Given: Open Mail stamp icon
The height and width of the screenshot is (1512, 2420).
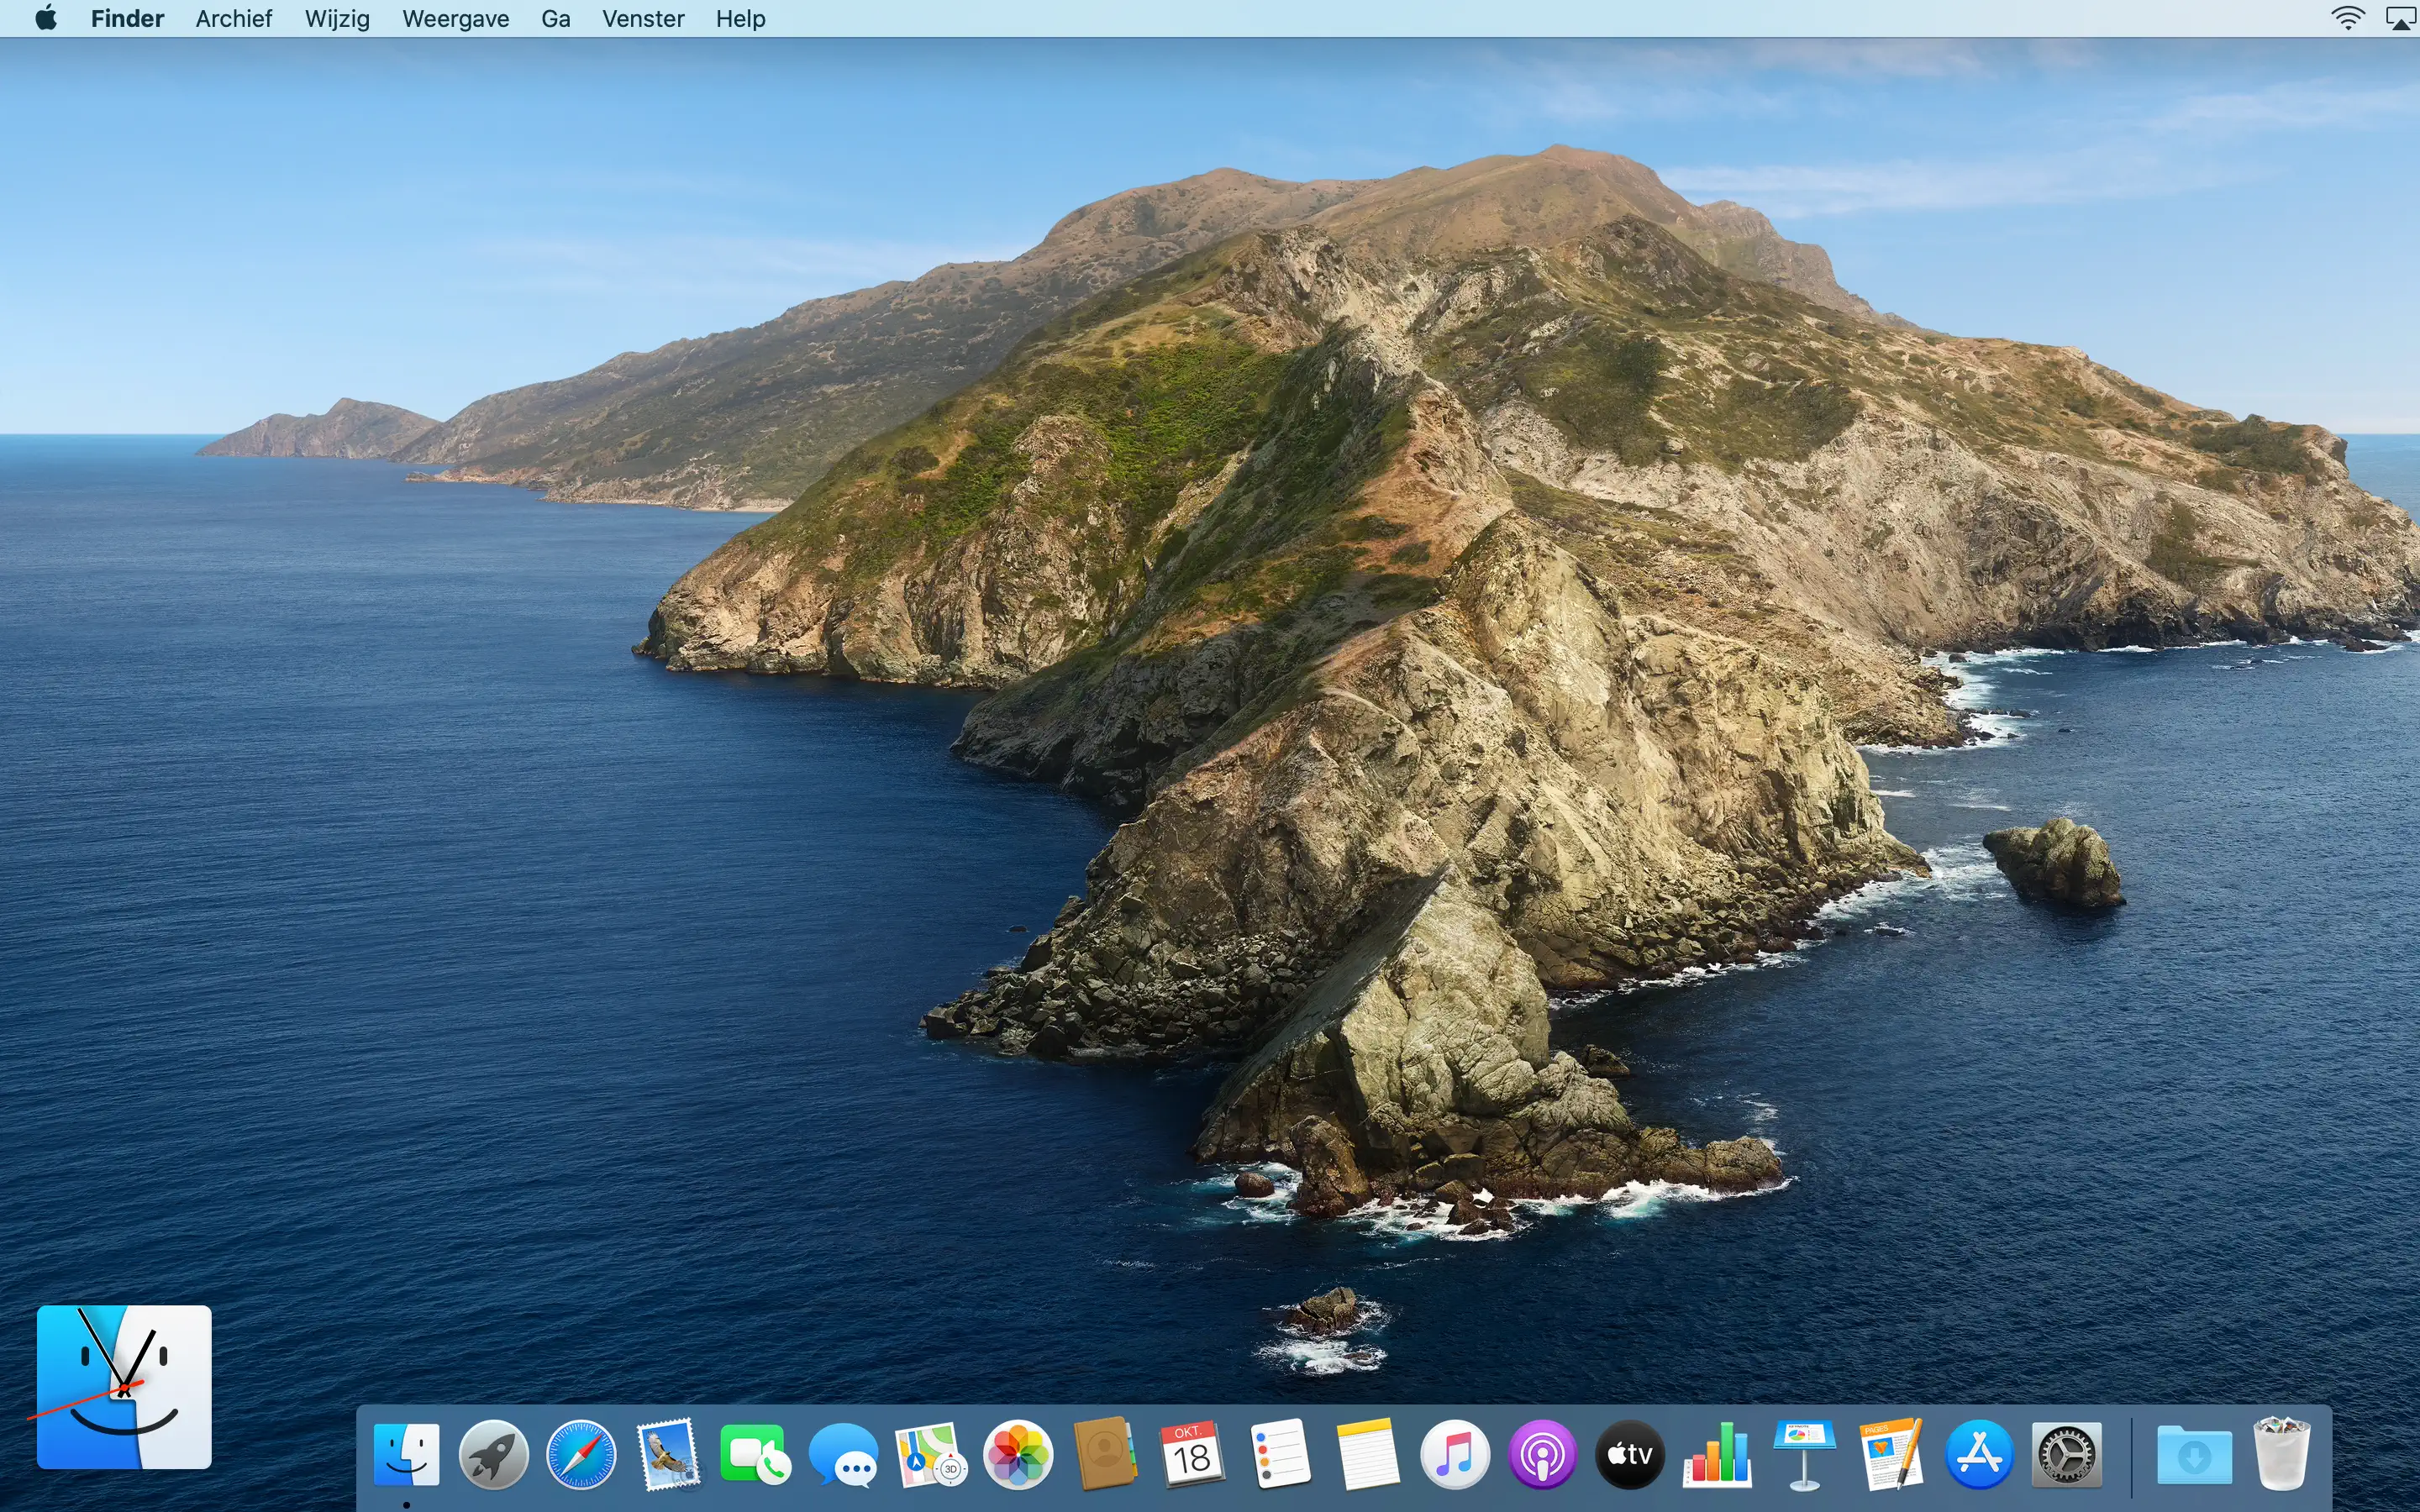Looking at the screenshot, I should point(668,1454).
